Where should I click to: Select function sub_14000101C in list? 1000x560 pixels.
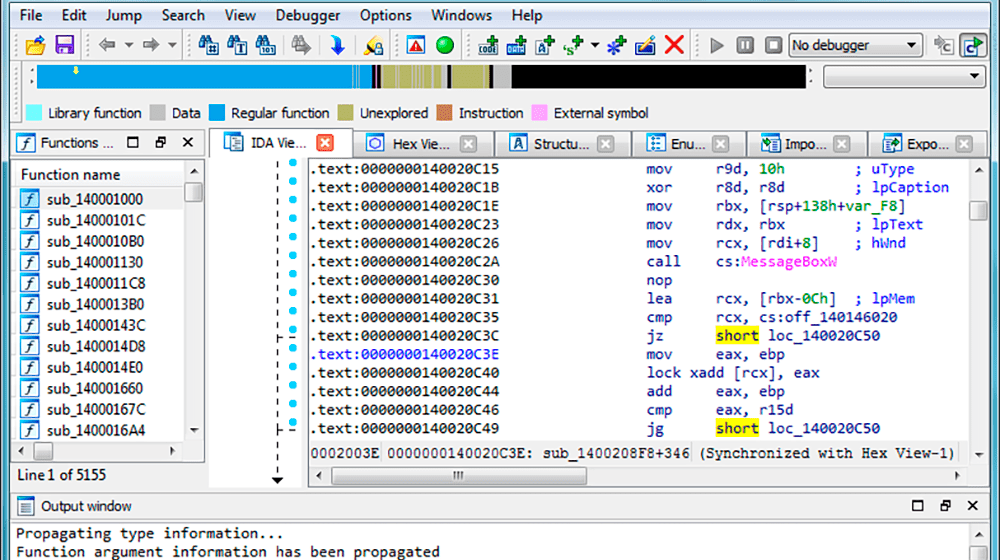96,221
